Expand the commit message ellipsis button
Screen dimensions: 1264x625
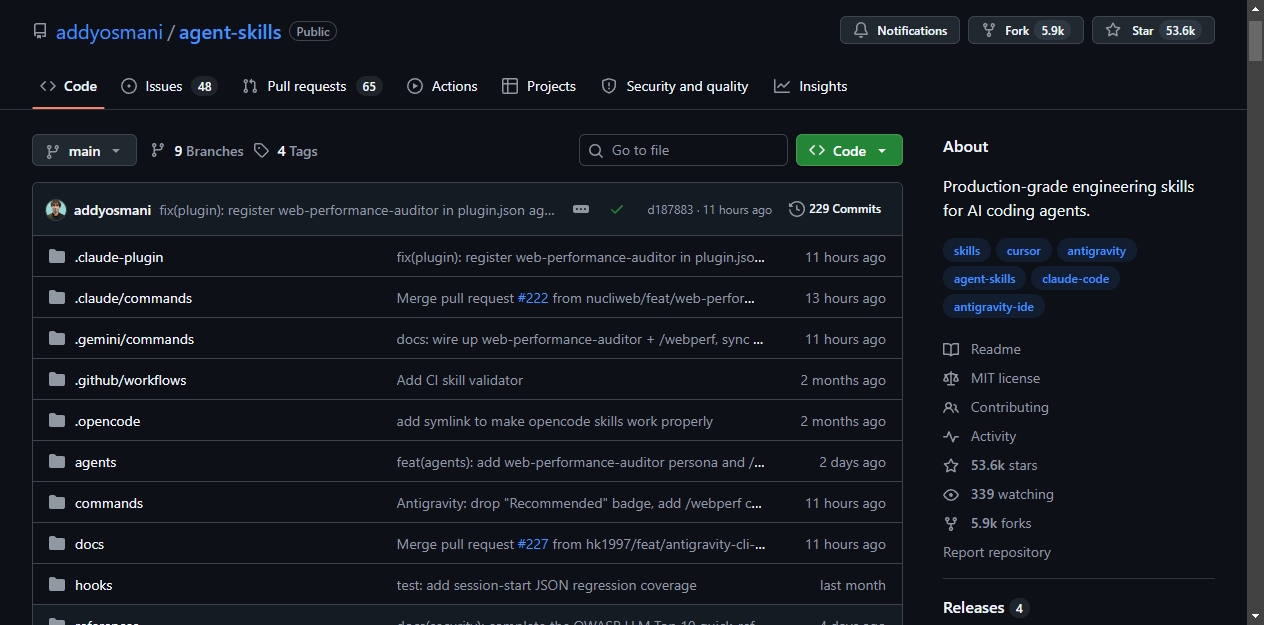pyautogui.click(x=581, y=210)
